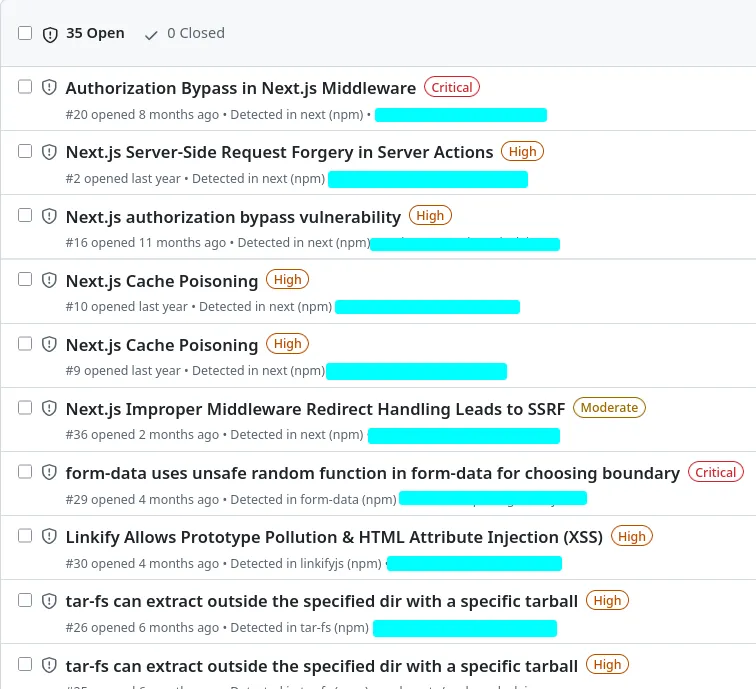The height and width of the screenshot is (689, 756).
Task: Click shield icon of Server-Side Request Forgery alert
Action: pyautogui.click(x=49, y=152)
